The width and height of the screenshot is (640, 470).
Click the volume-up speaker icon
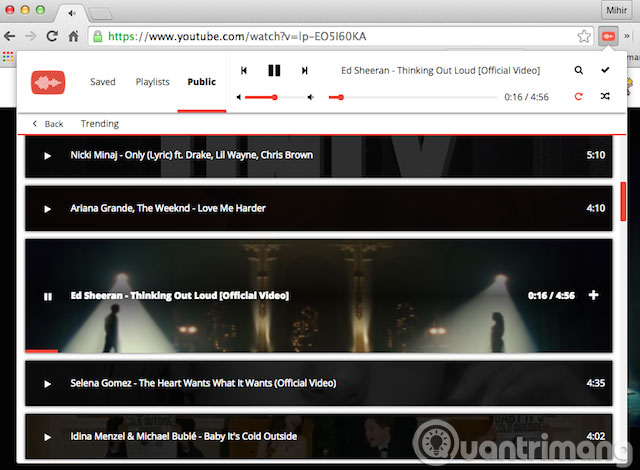point(311,97)
